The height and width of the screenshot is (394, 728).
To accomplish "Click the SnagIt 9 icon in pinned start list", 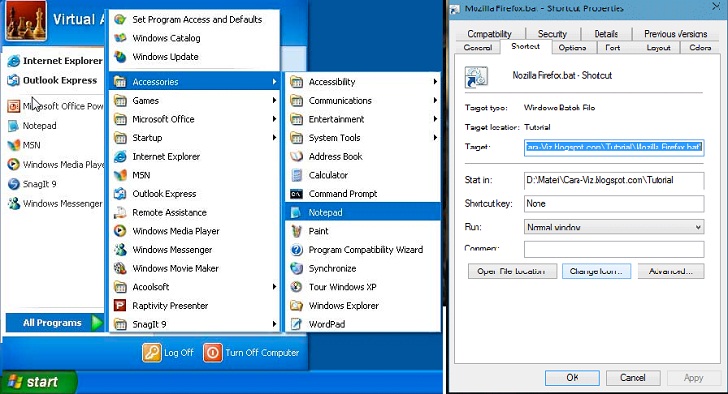I will point(14,184).
